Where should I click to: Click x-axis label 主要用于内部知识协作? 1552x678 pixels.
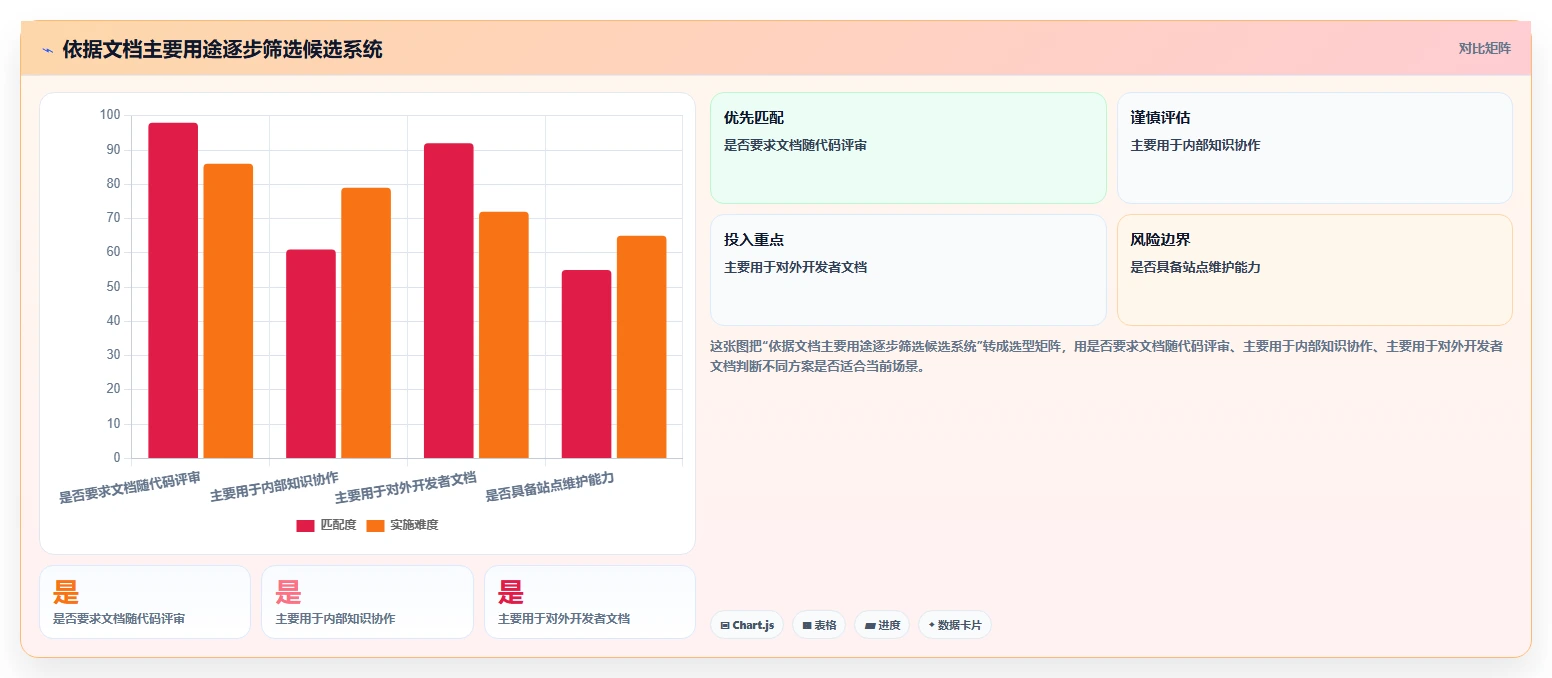tap(274, 486)
